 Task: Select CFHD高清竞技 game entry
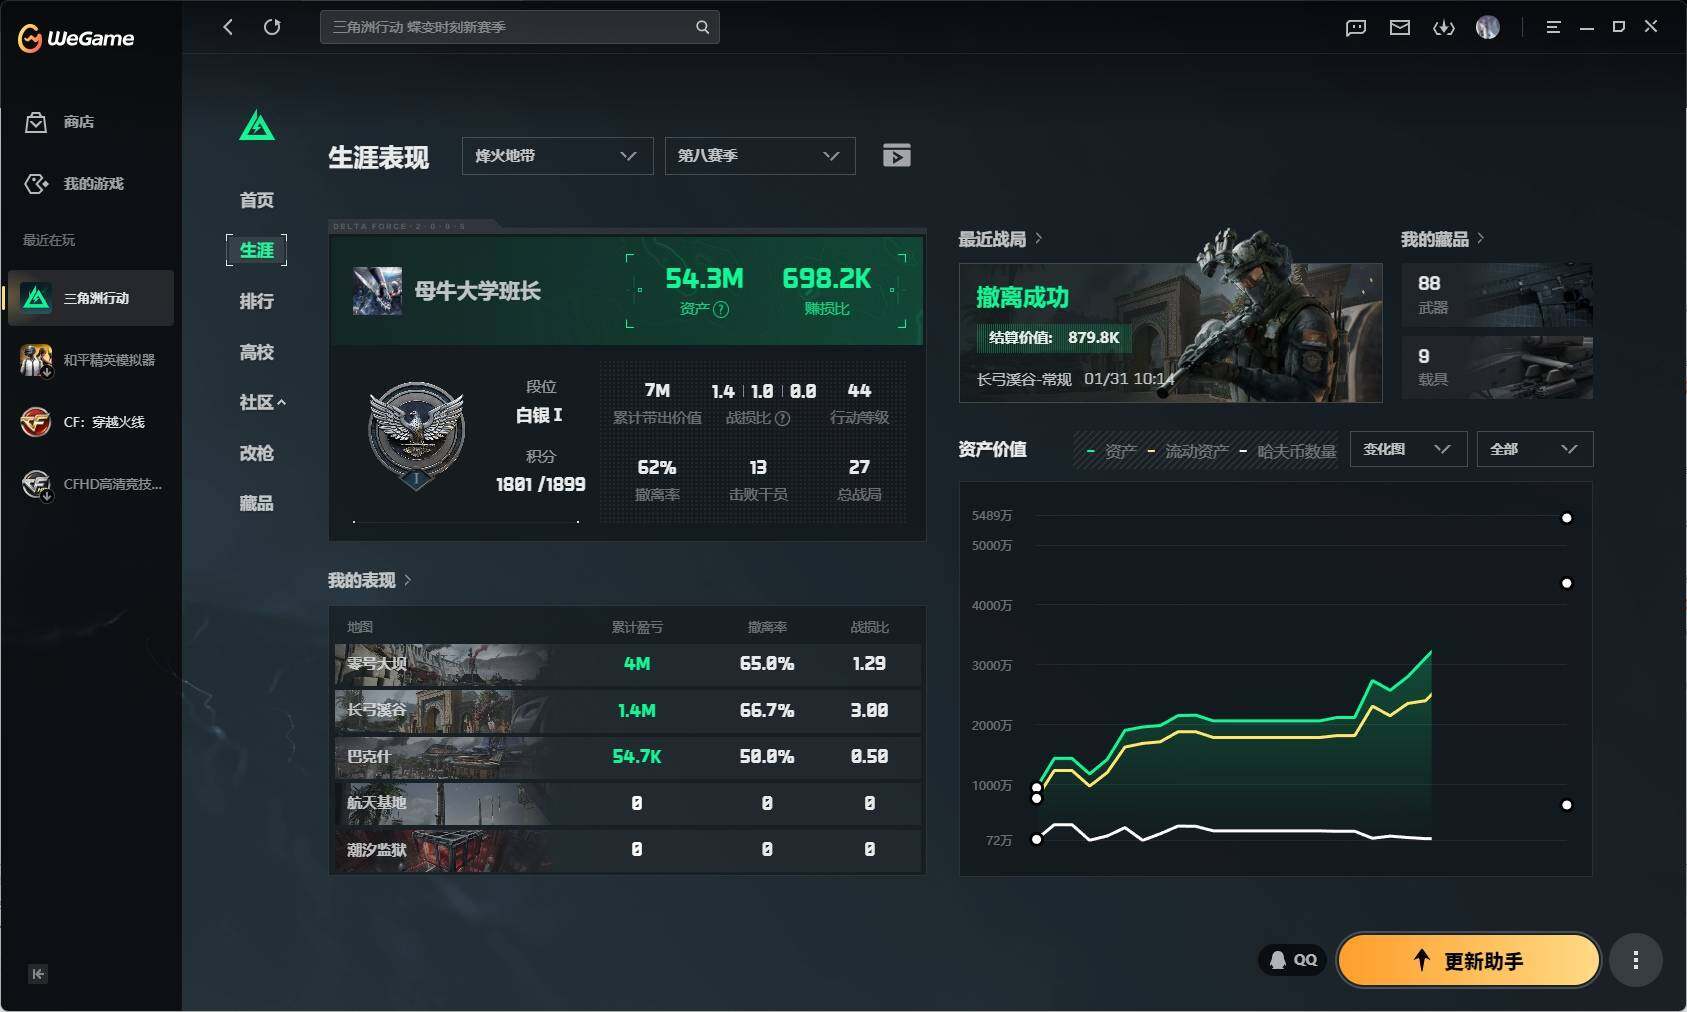[91, 484]
